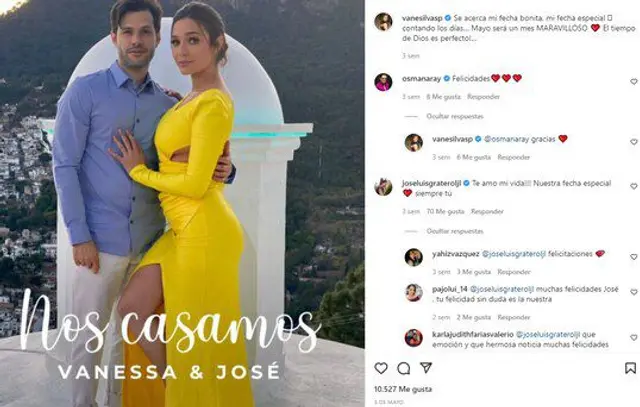Open osmanaray username link
The image size is (640, 407).
pyautogui.click(x=421, y=78)
